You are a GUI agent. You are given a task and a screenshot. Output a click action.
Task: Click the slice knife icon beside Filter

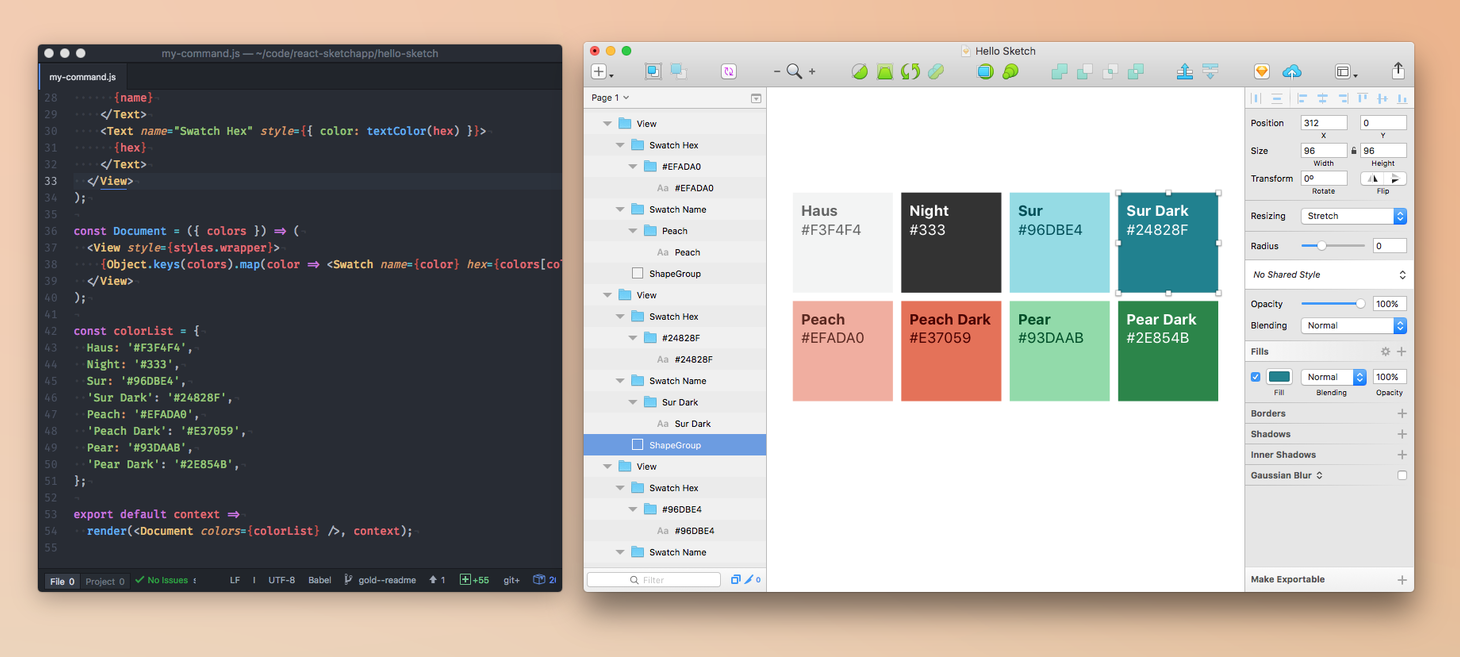751,580
